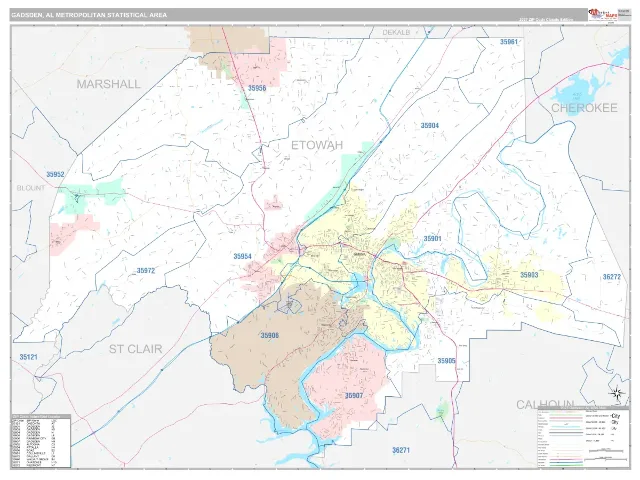640x480 pixels.
Task: Select the CHEROKEE county label
Action: tap(584, 108)
